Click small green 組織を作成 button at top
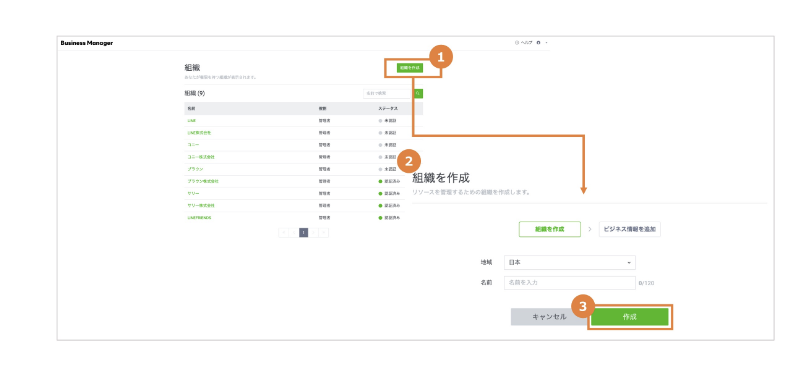This screenshot has width=800, height=376. (410, 68)
